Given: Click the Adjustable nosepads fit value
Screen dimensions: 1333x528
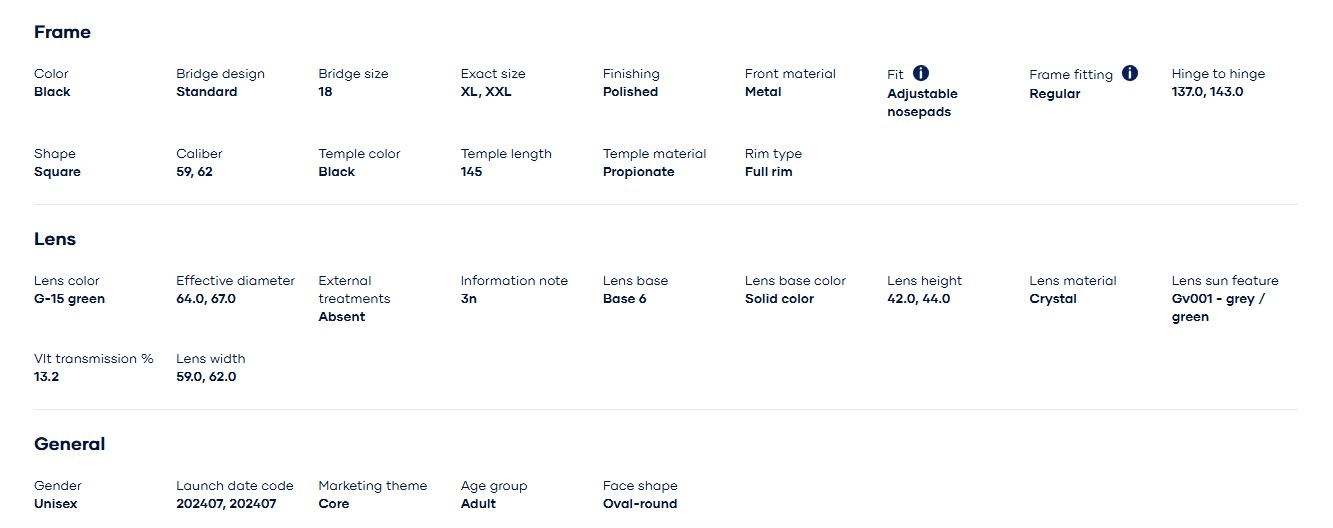Looking at the screenshot, I should pyautogui.click(x=922, y=103).
